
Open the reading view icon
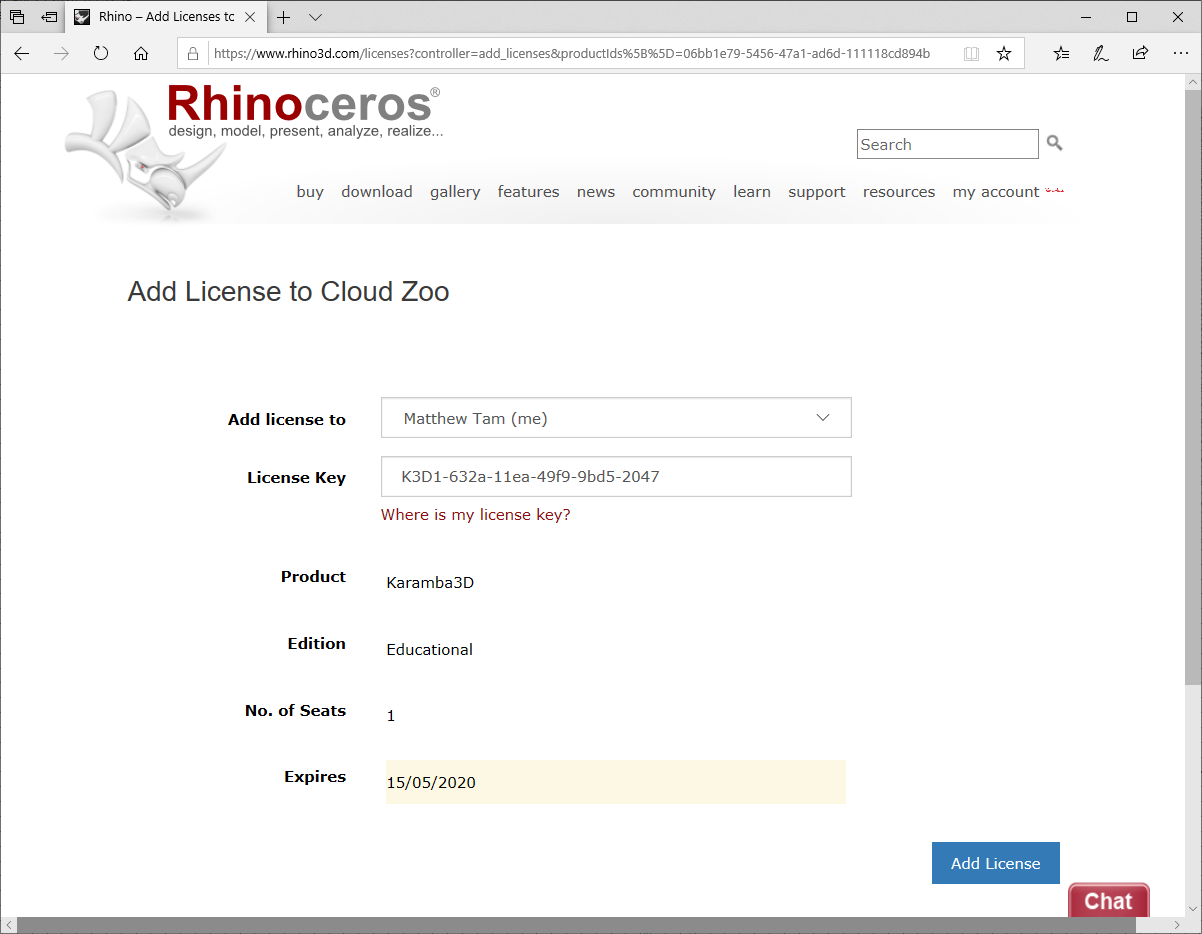[x=971, y=54]
